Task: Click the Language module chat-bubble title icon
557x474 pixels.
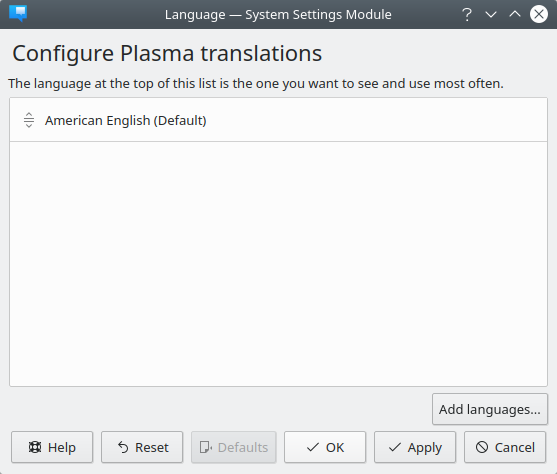Action: [x=18, y=14]
